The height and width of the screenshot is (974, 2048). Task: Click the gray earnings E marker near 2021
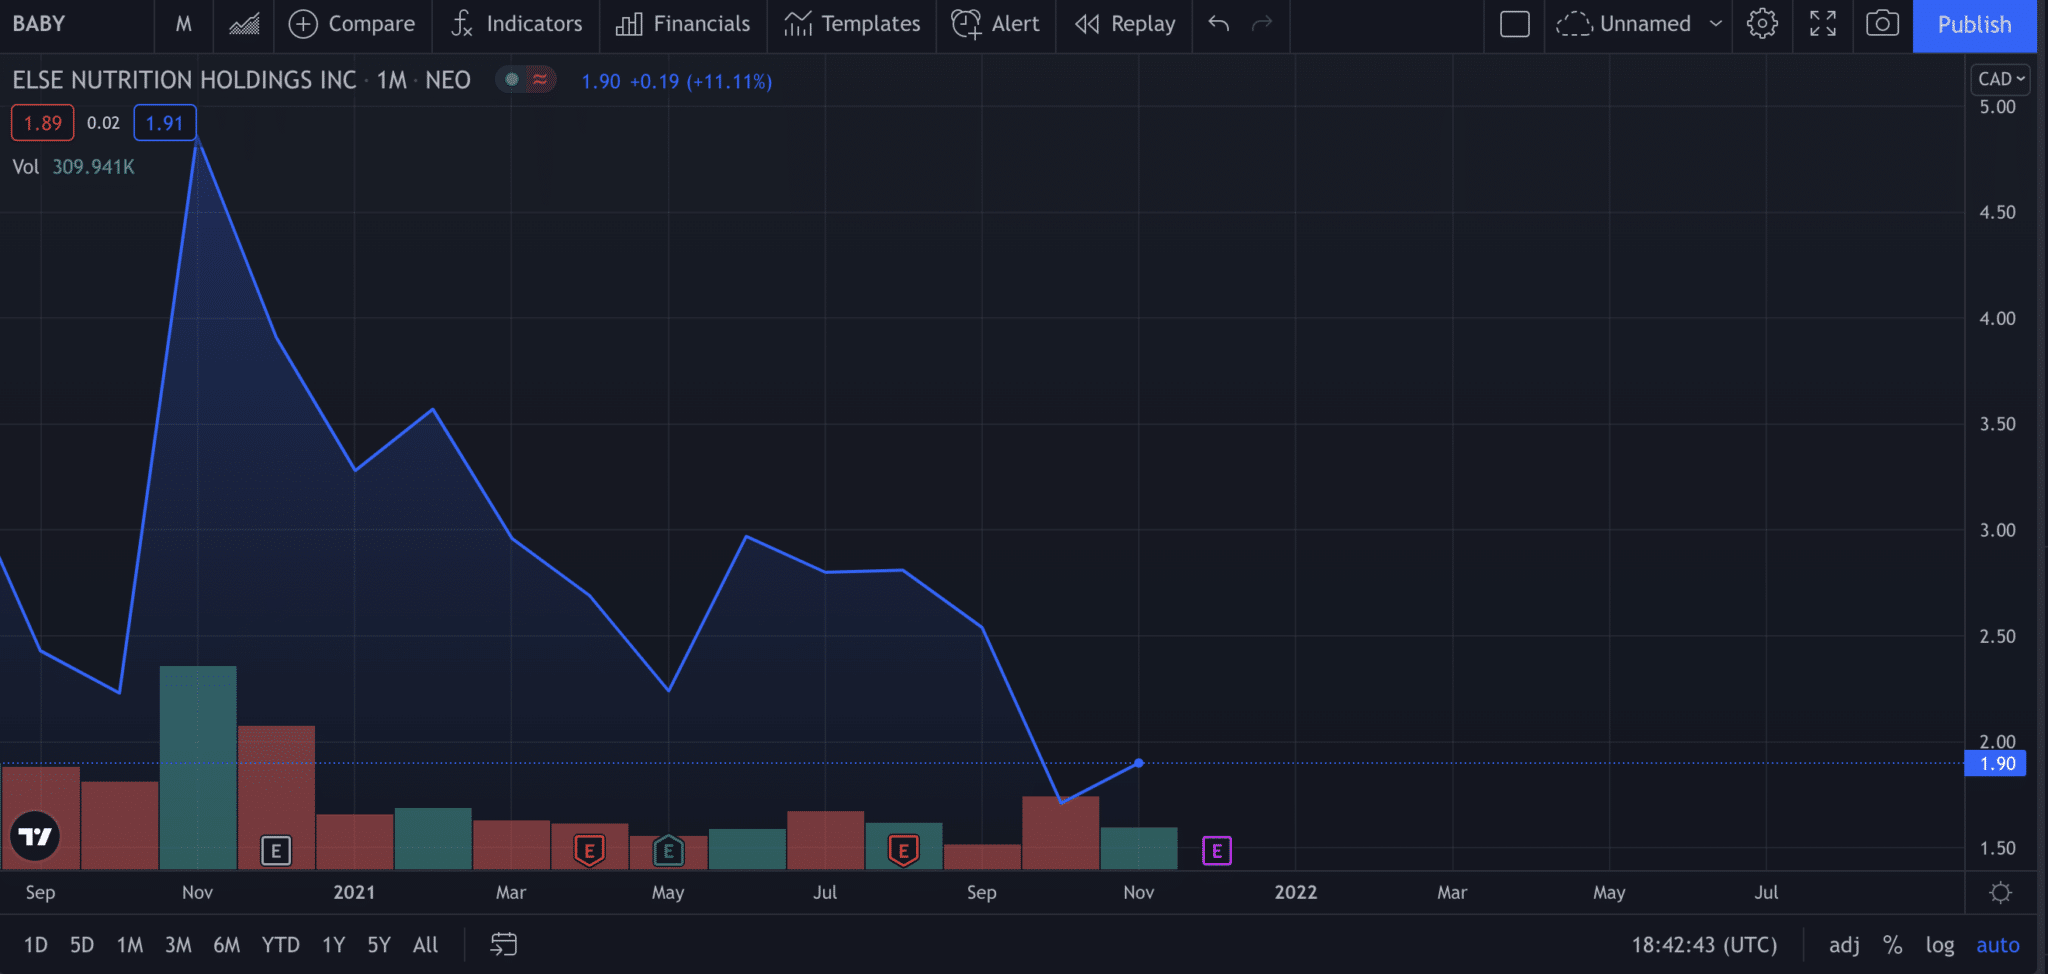[276, 851]
